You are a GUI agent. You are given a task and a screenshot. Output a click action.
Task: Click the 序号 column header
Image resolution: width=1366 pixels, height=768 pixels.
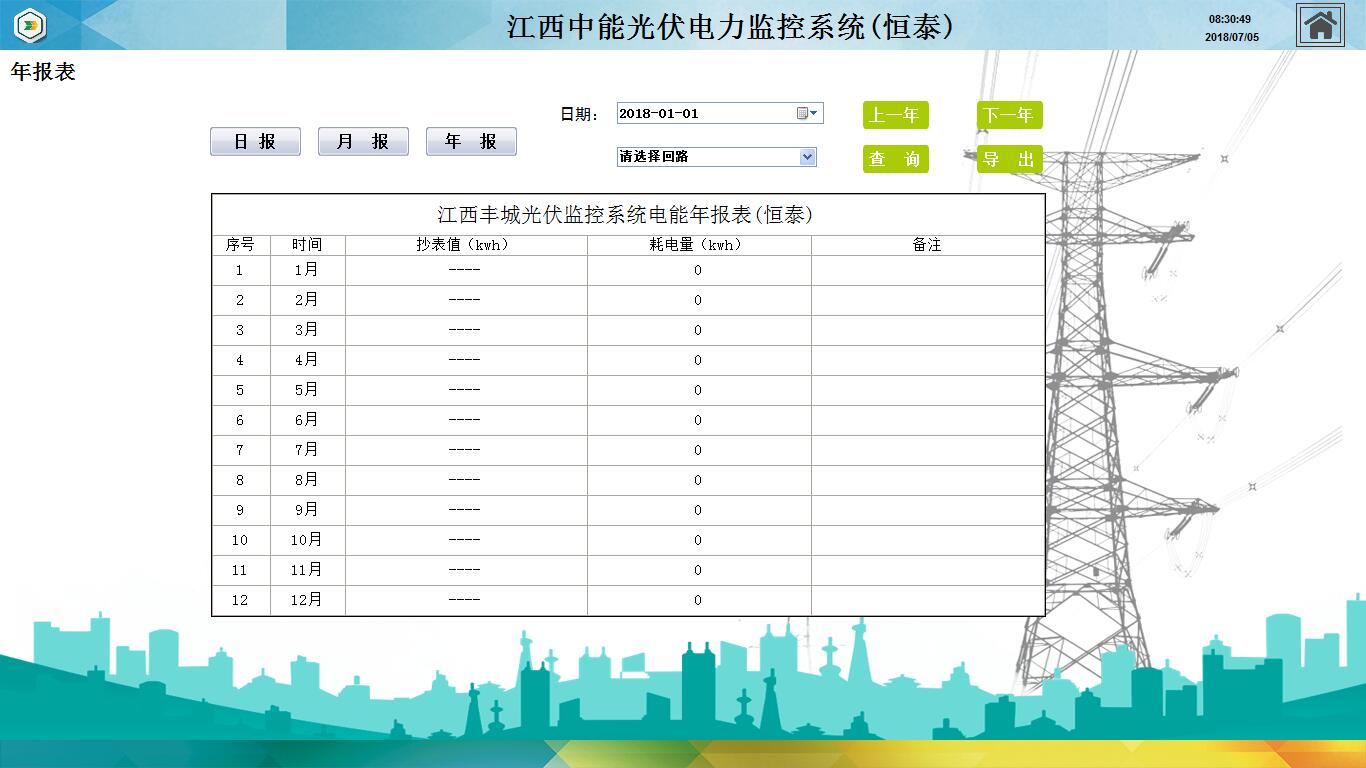[x=240, y=245]
